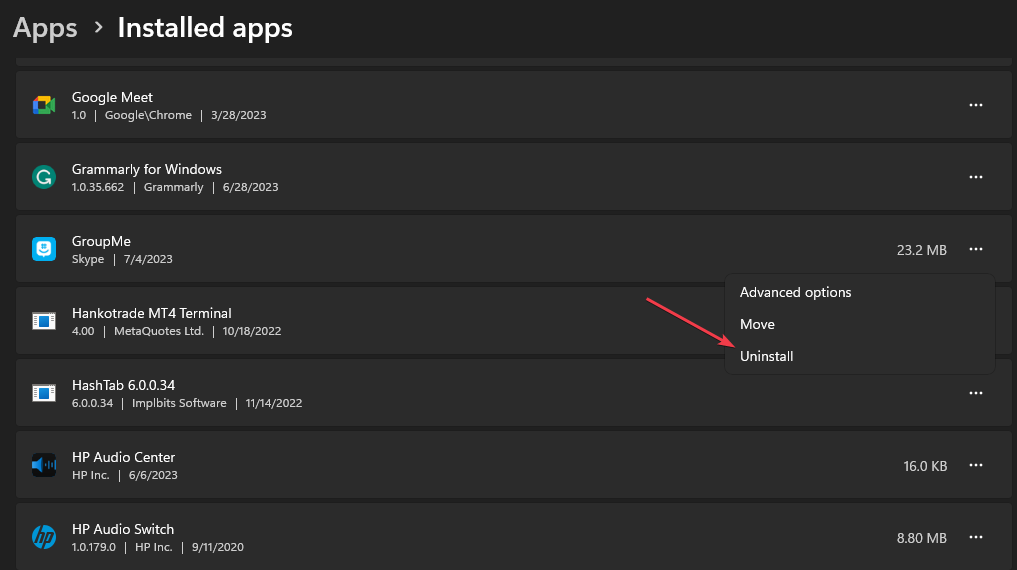Click the Hankotrade MT4 Terminal icon
The image size is (1017, 570).
click(x=43, y=321)
